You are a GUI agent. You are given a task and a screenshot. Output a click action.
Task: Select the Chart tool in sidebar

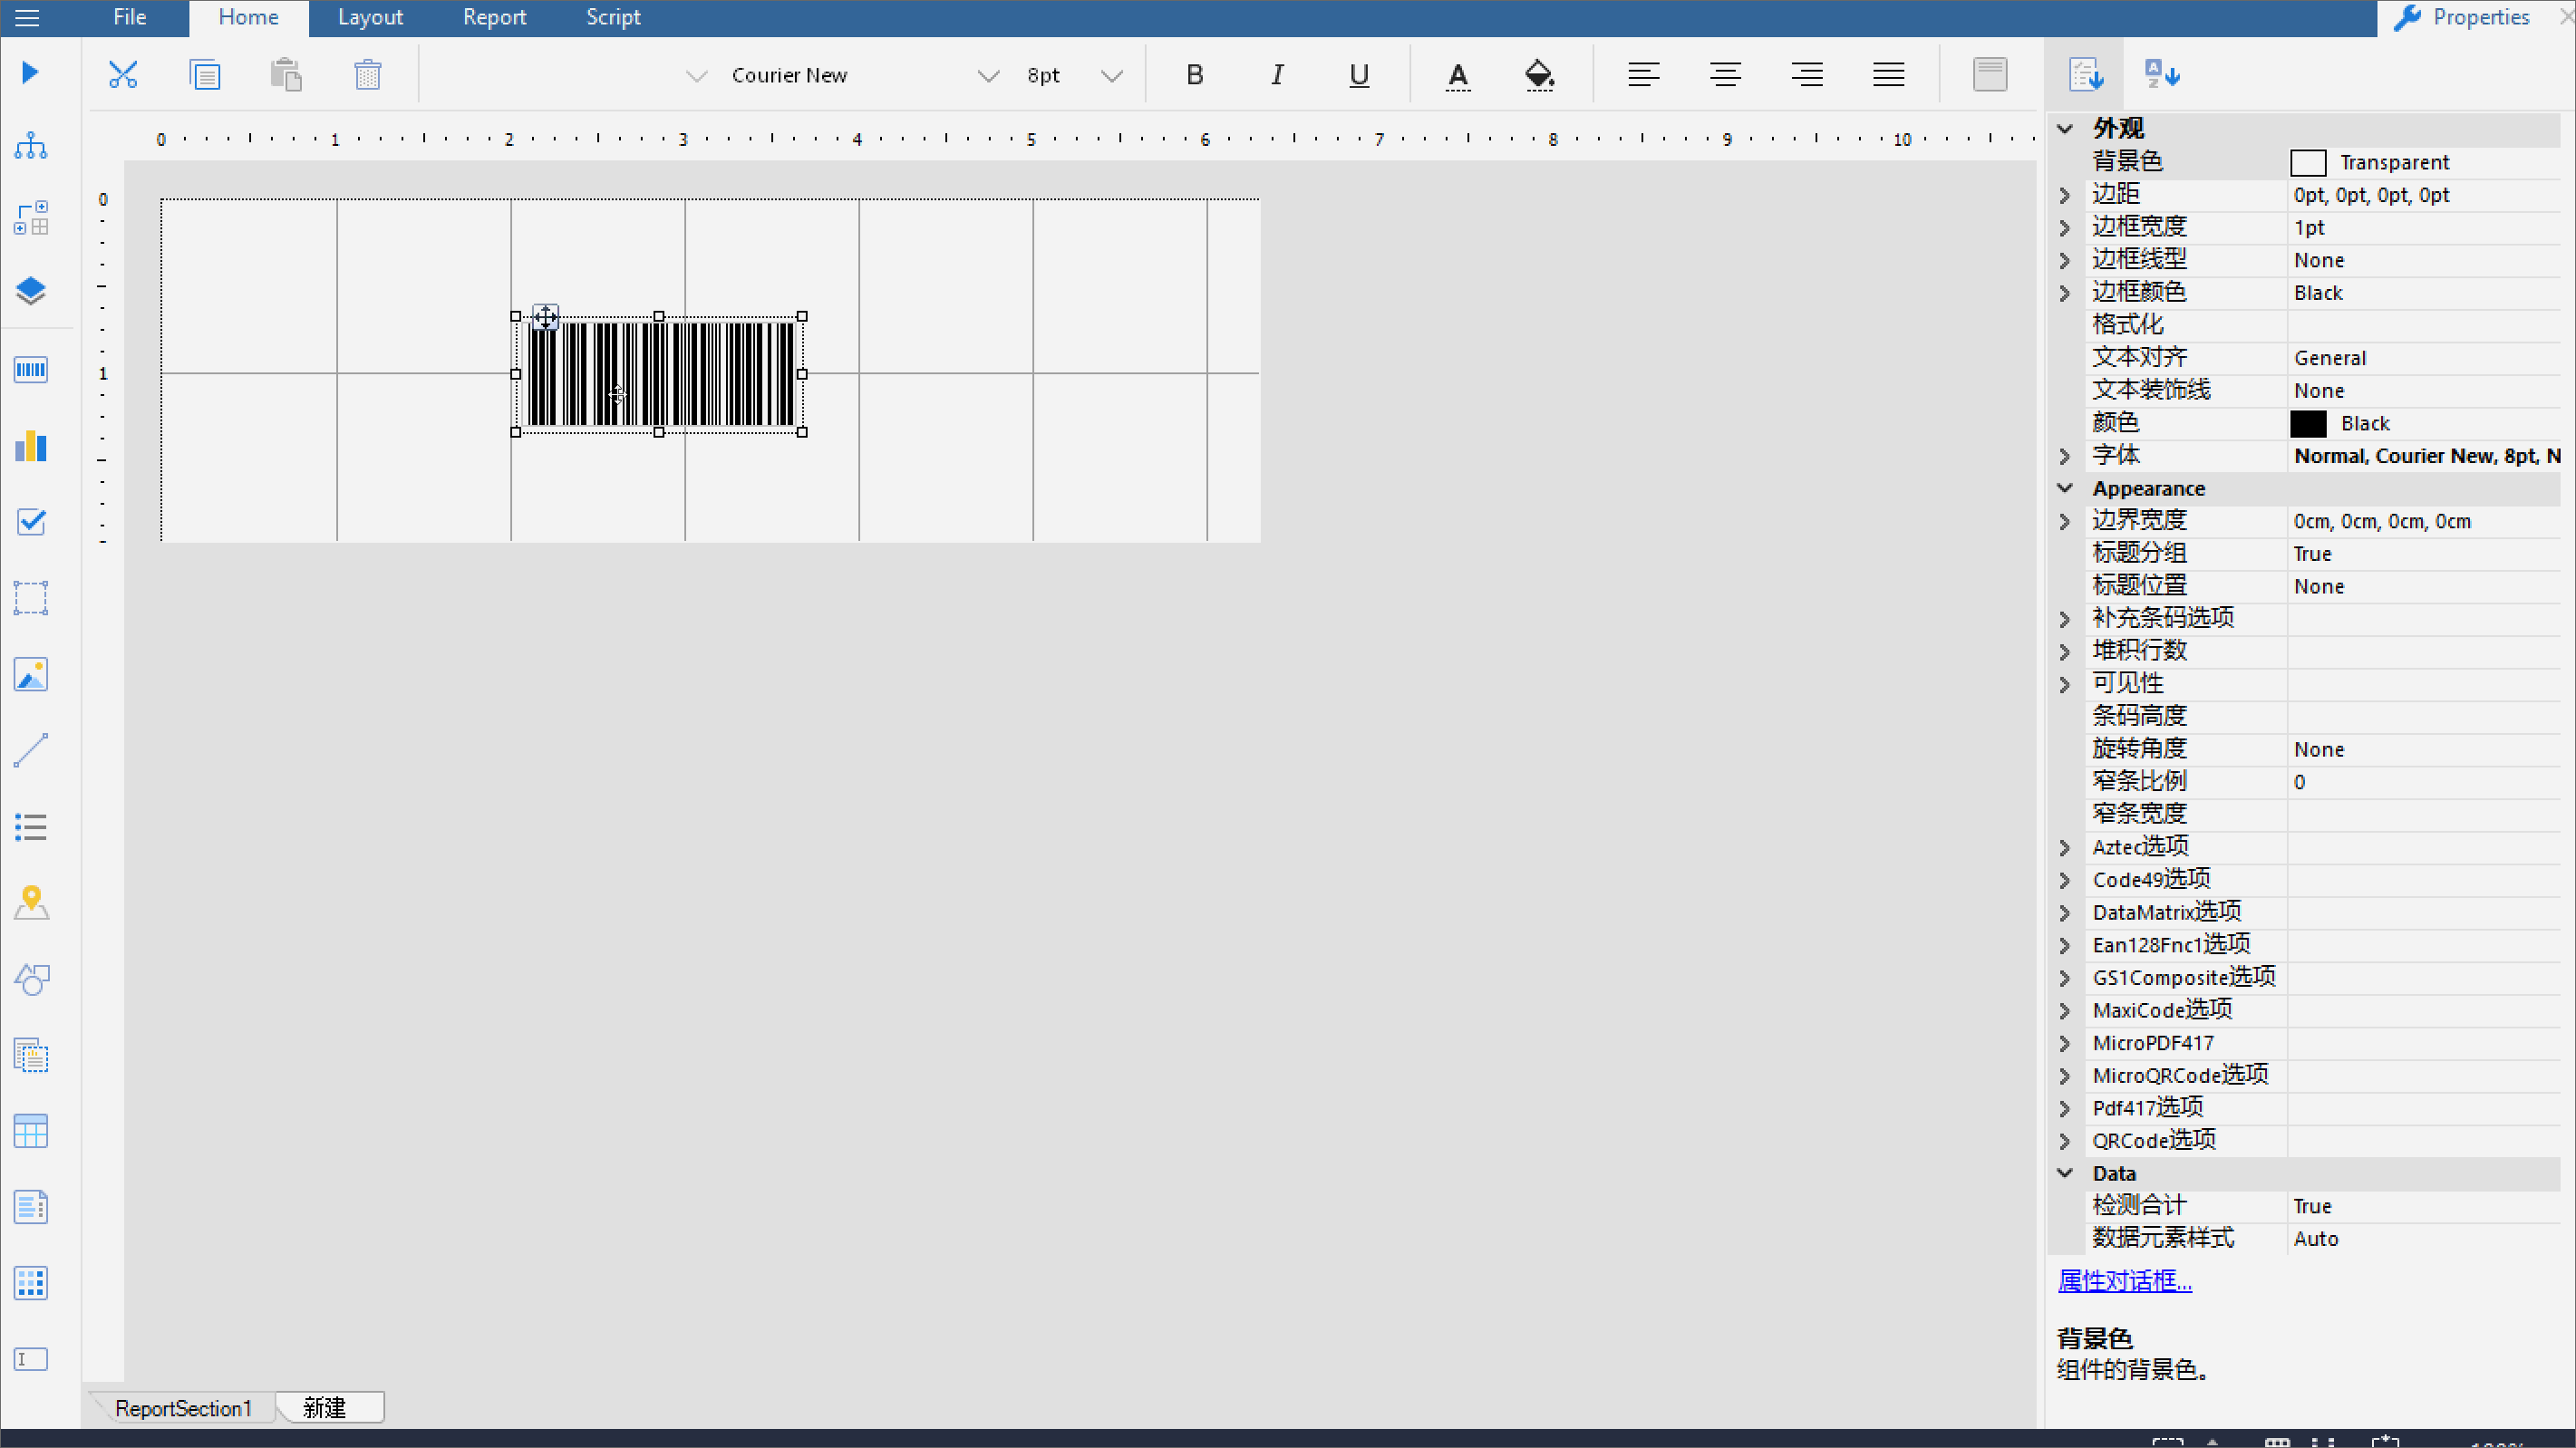pyautogui.click(x=31, y=446)
